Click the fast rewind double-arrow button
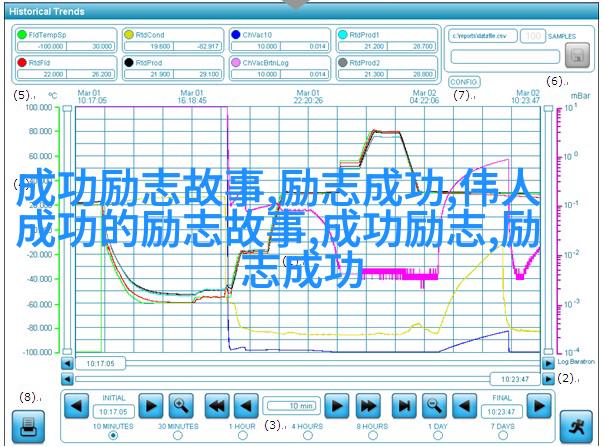604x447 pixels. pyautogui.click(x=217, y=405)
